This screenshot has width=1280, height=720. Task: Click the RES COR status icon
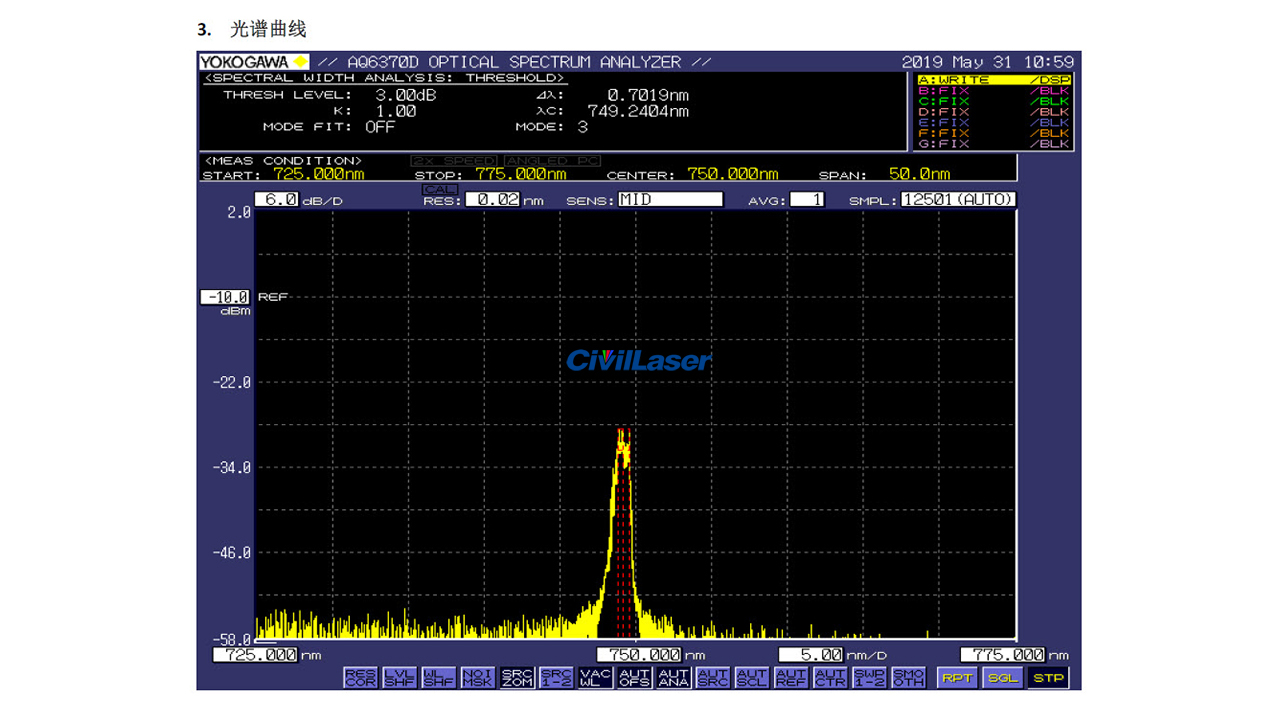click(360, 677)
